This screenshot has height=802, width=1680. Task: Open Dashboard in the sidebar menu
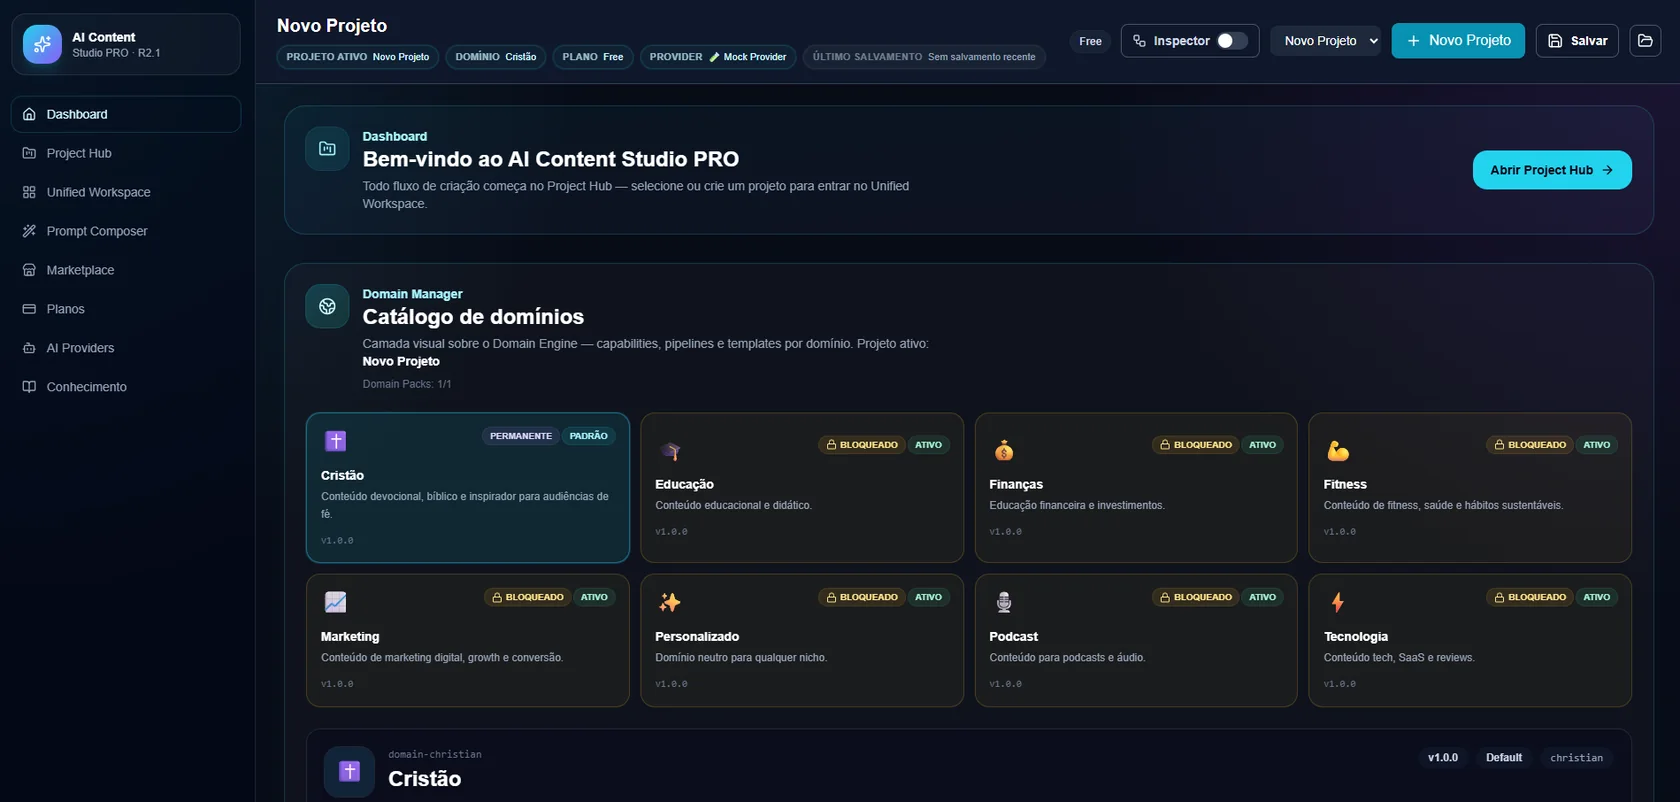126,114
